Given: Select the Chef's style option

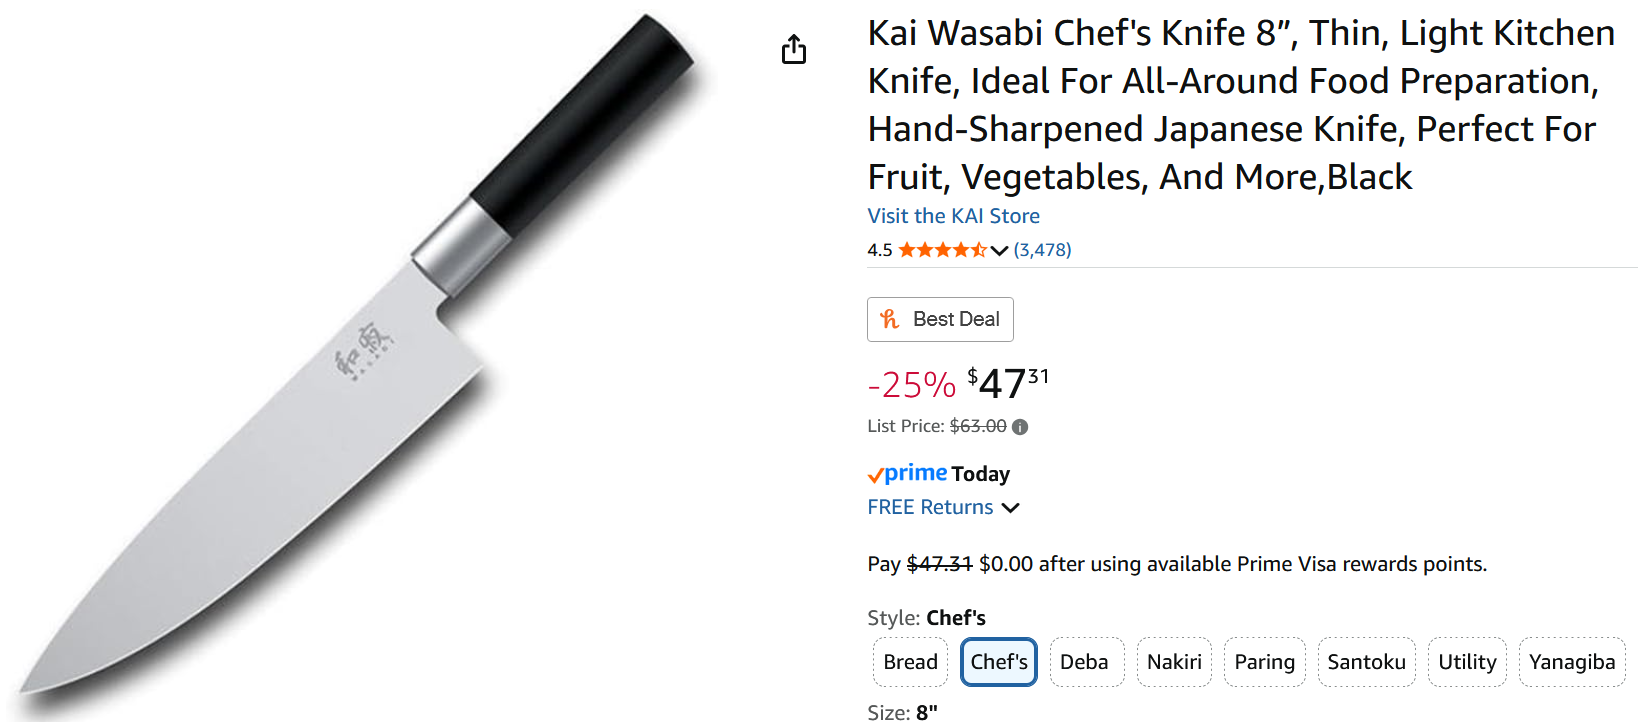Looking at the screenshot, I should [x=999, y=662].
